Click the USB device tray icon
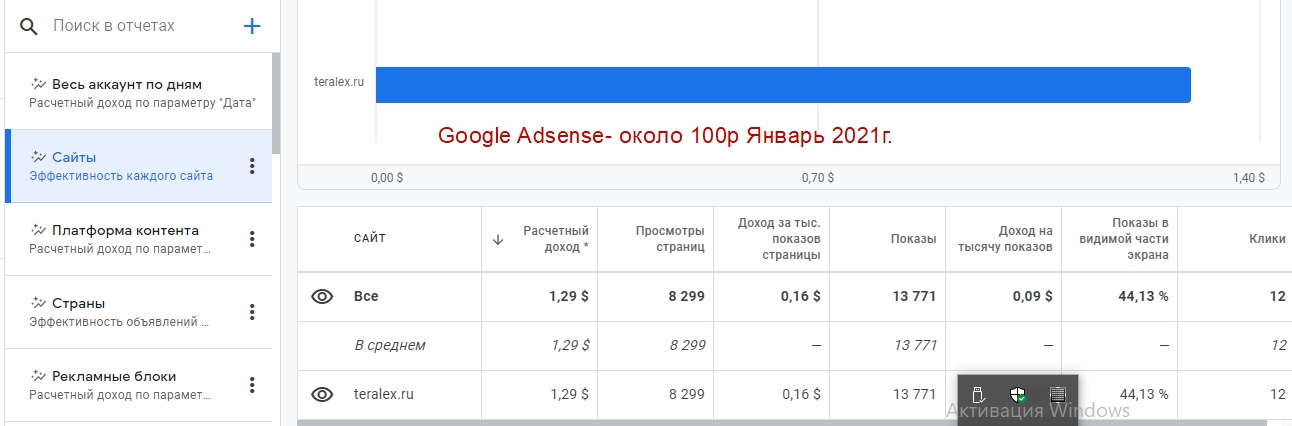The height and width of the screenshot is (426, 1292). [979, 394]
